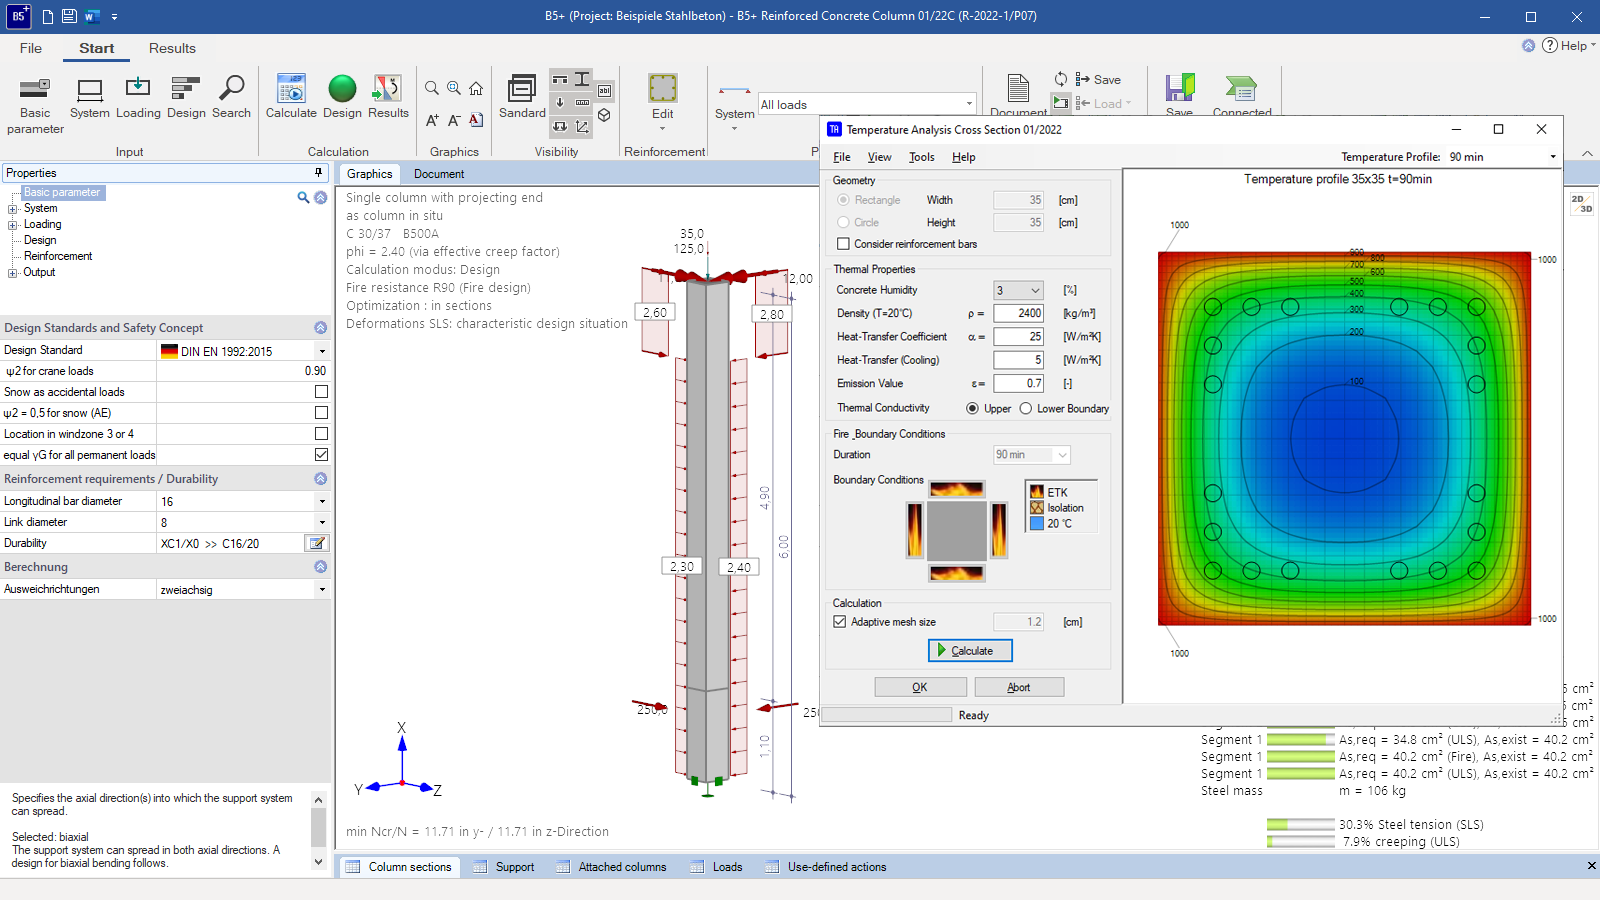This screenshot has height=900, width=1600.
Task: Select the 20 °C blue legend swatch
Action: pos(1037,523)
